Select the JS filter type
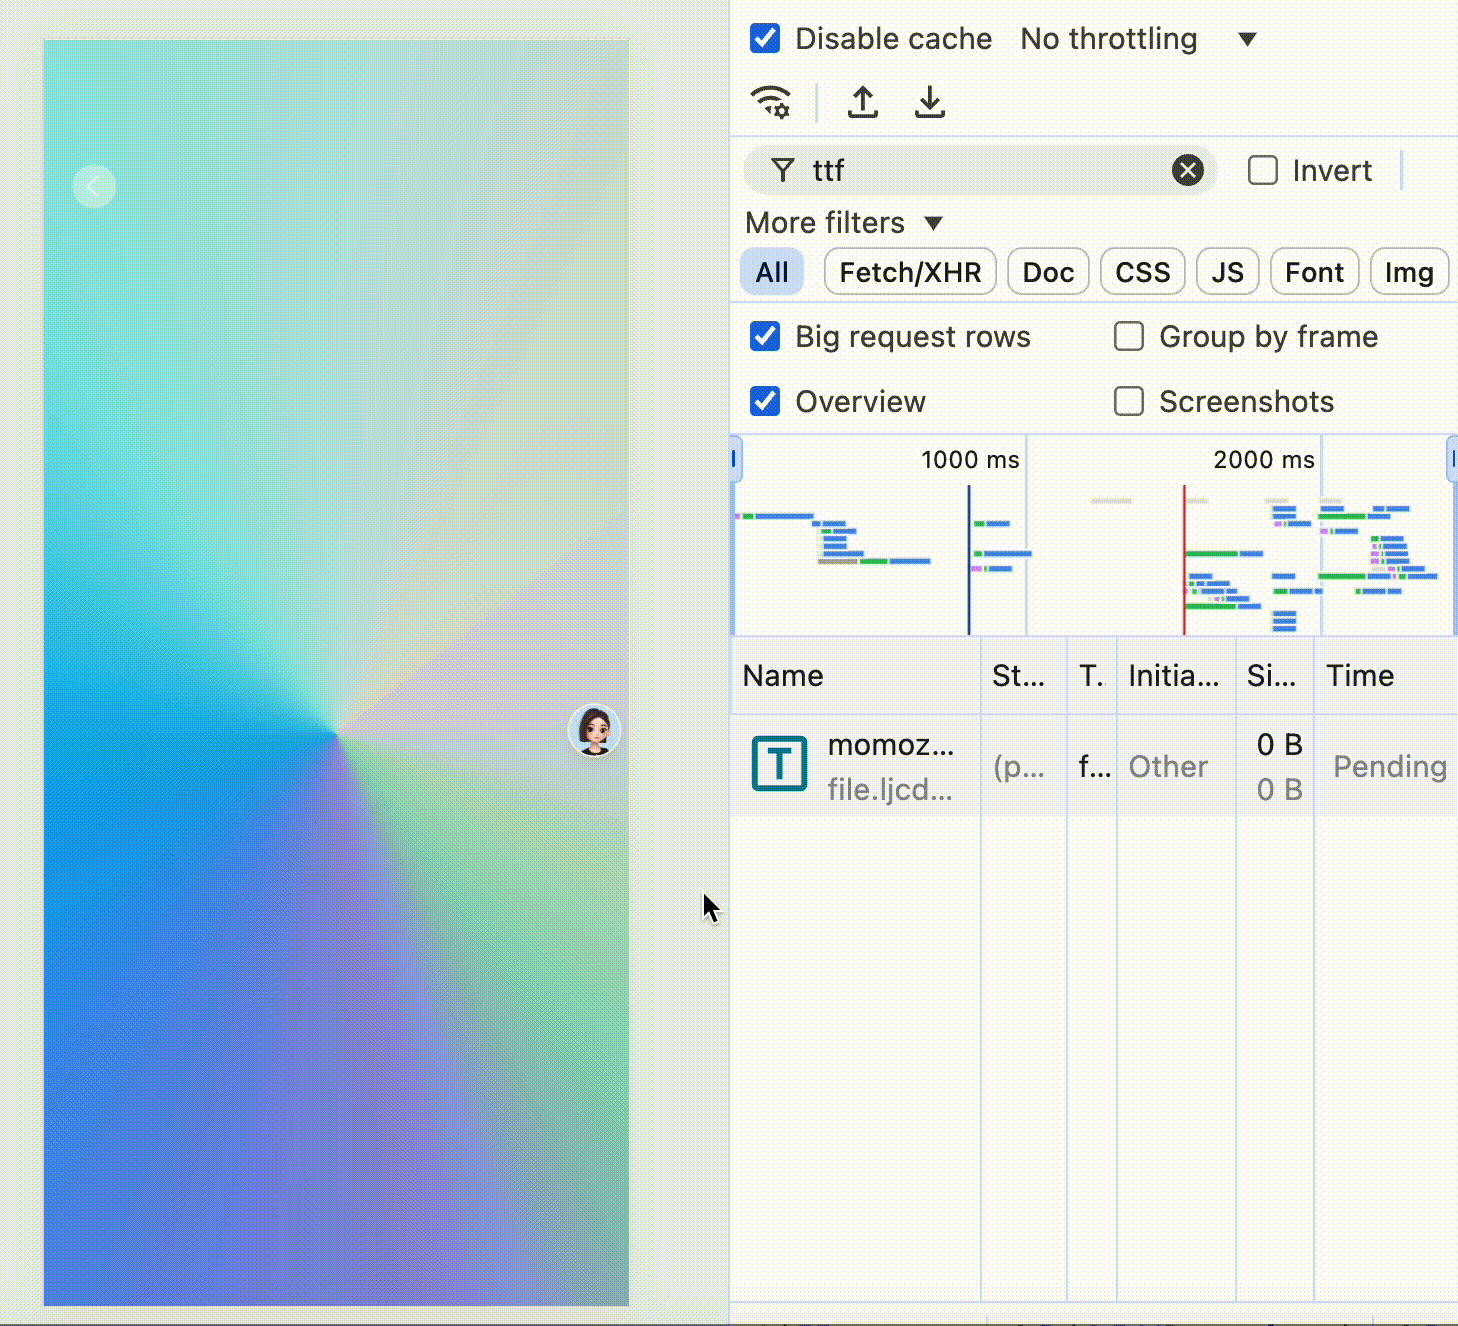The image size is (1458, 1326). click(1228, 272)
